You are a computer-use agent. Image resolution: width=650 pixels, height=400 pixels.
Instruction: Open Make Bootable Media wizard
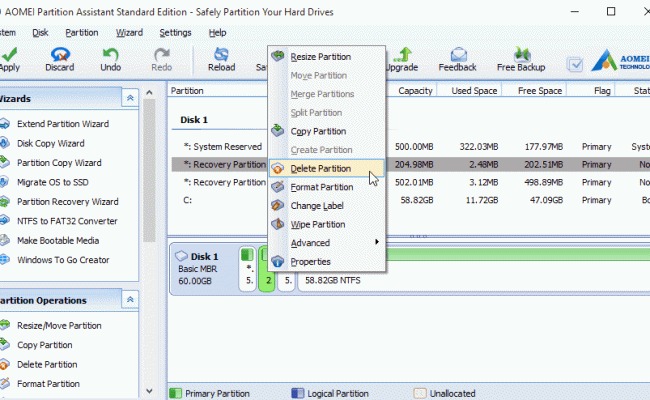click(x=58, y=240)
